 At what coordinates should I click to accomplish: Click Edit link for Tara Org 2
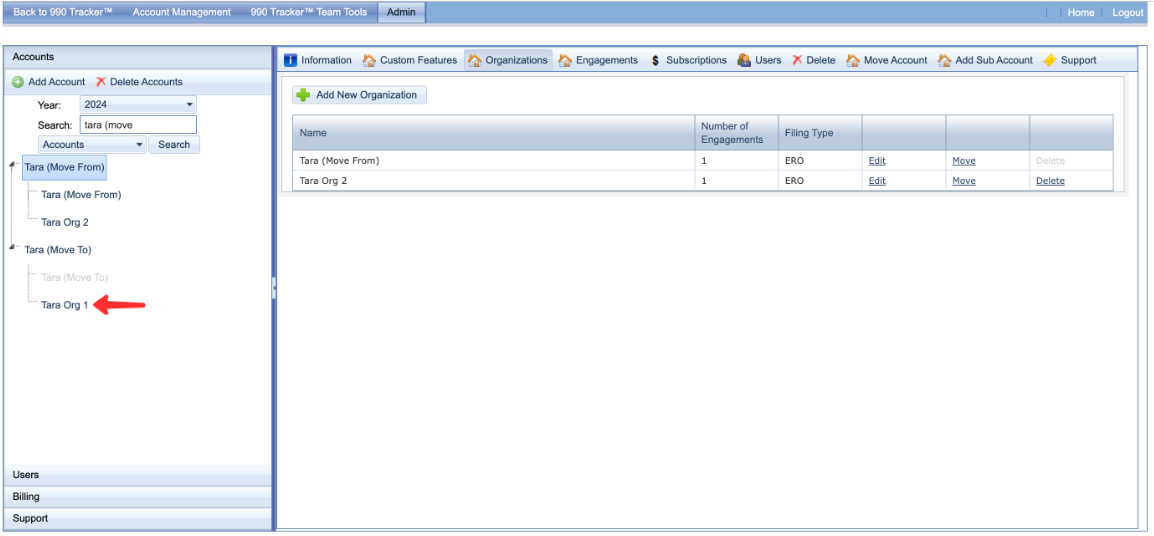877,181
